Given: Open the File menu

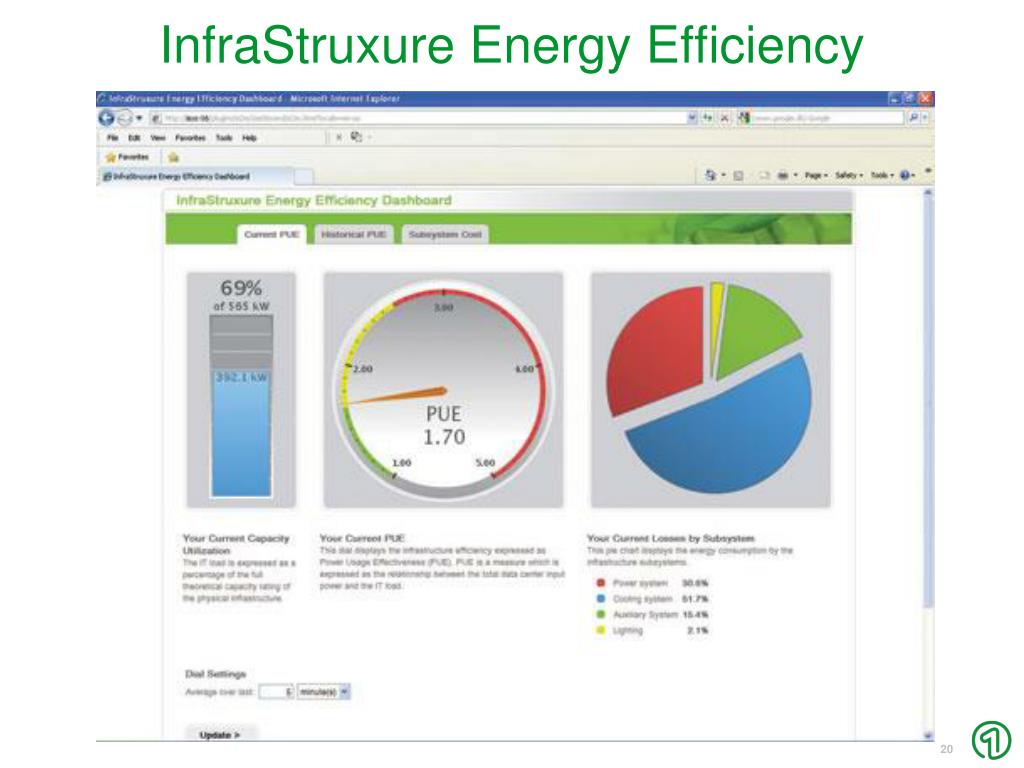Looking at the screenshot, I should 112,138.
